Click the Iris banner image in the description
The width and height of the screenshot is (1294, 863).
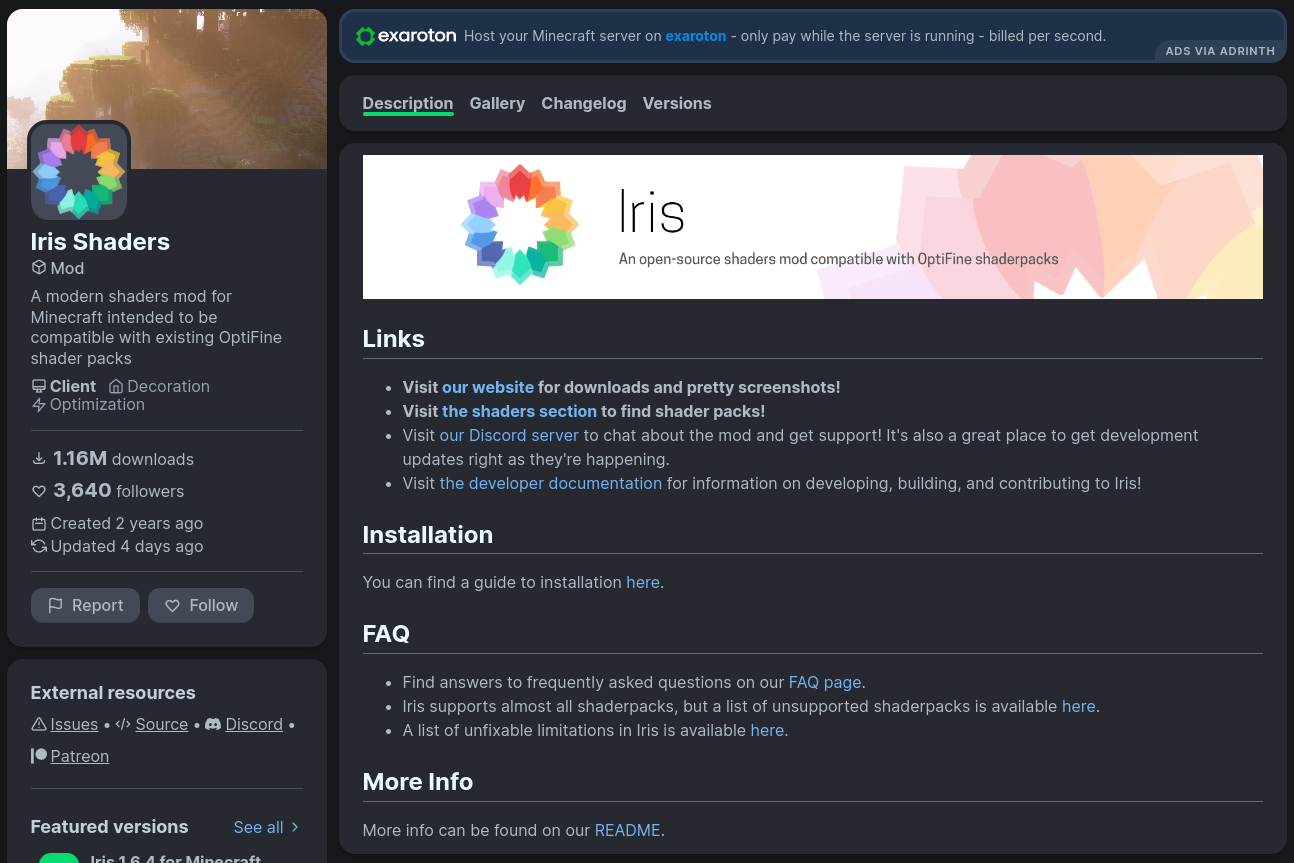[812, 227]
